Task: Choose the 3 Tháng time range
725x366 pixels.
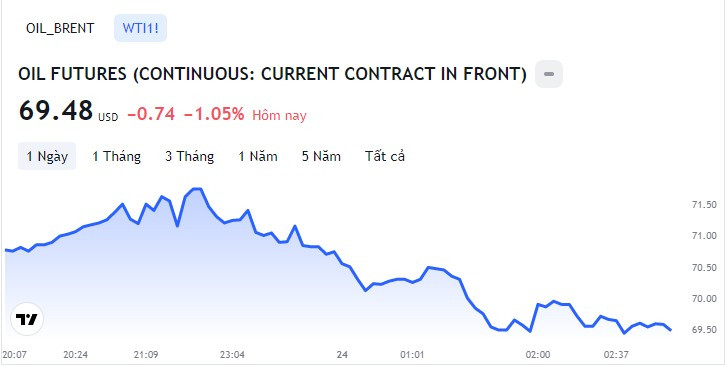Action: coord(190,156)
